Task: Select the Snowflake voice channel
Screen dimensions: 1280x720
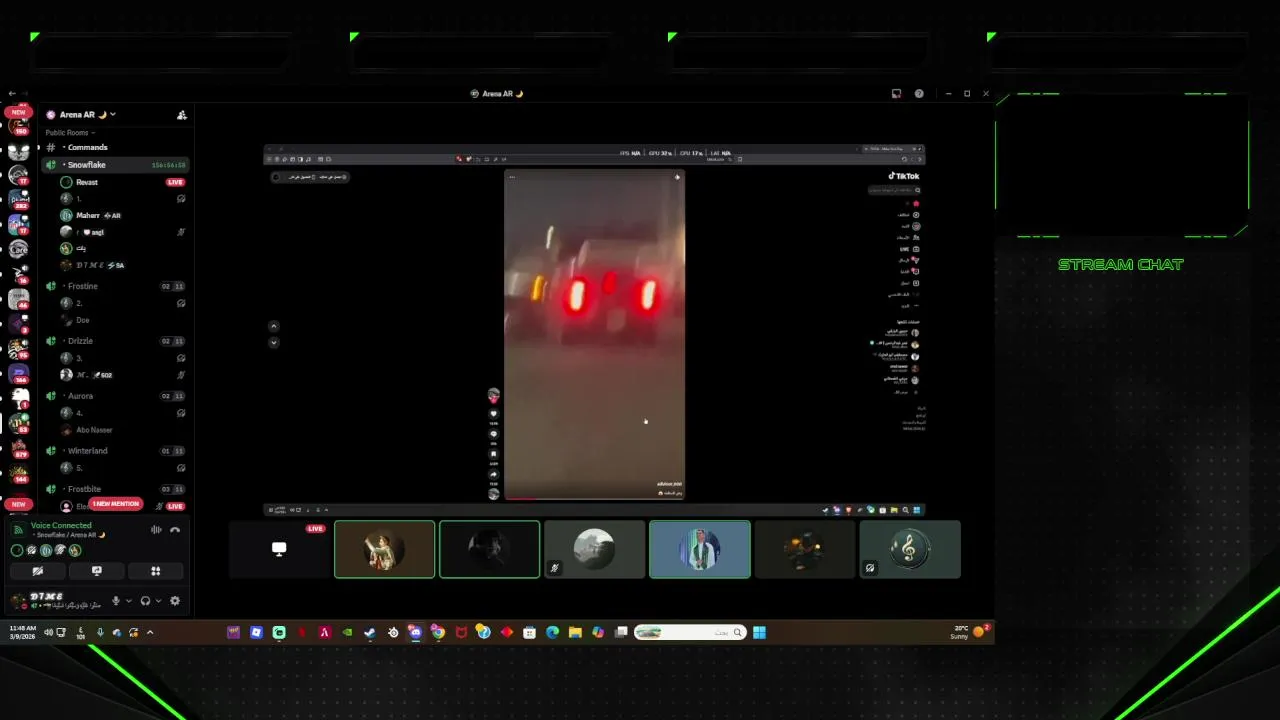Action: coord(115,165)
